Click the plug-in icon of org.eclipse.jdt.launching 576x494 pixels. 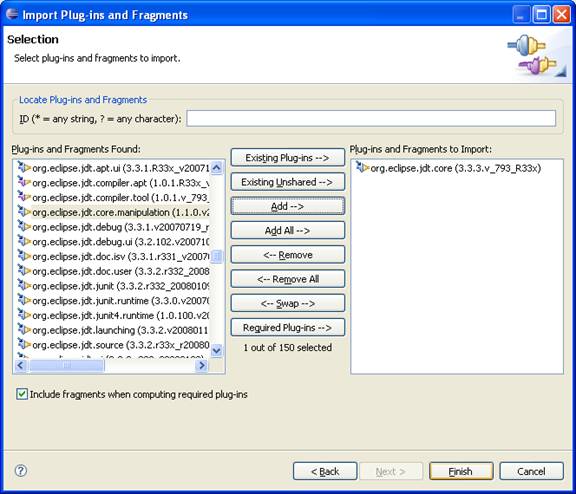(x=24, y=329)
